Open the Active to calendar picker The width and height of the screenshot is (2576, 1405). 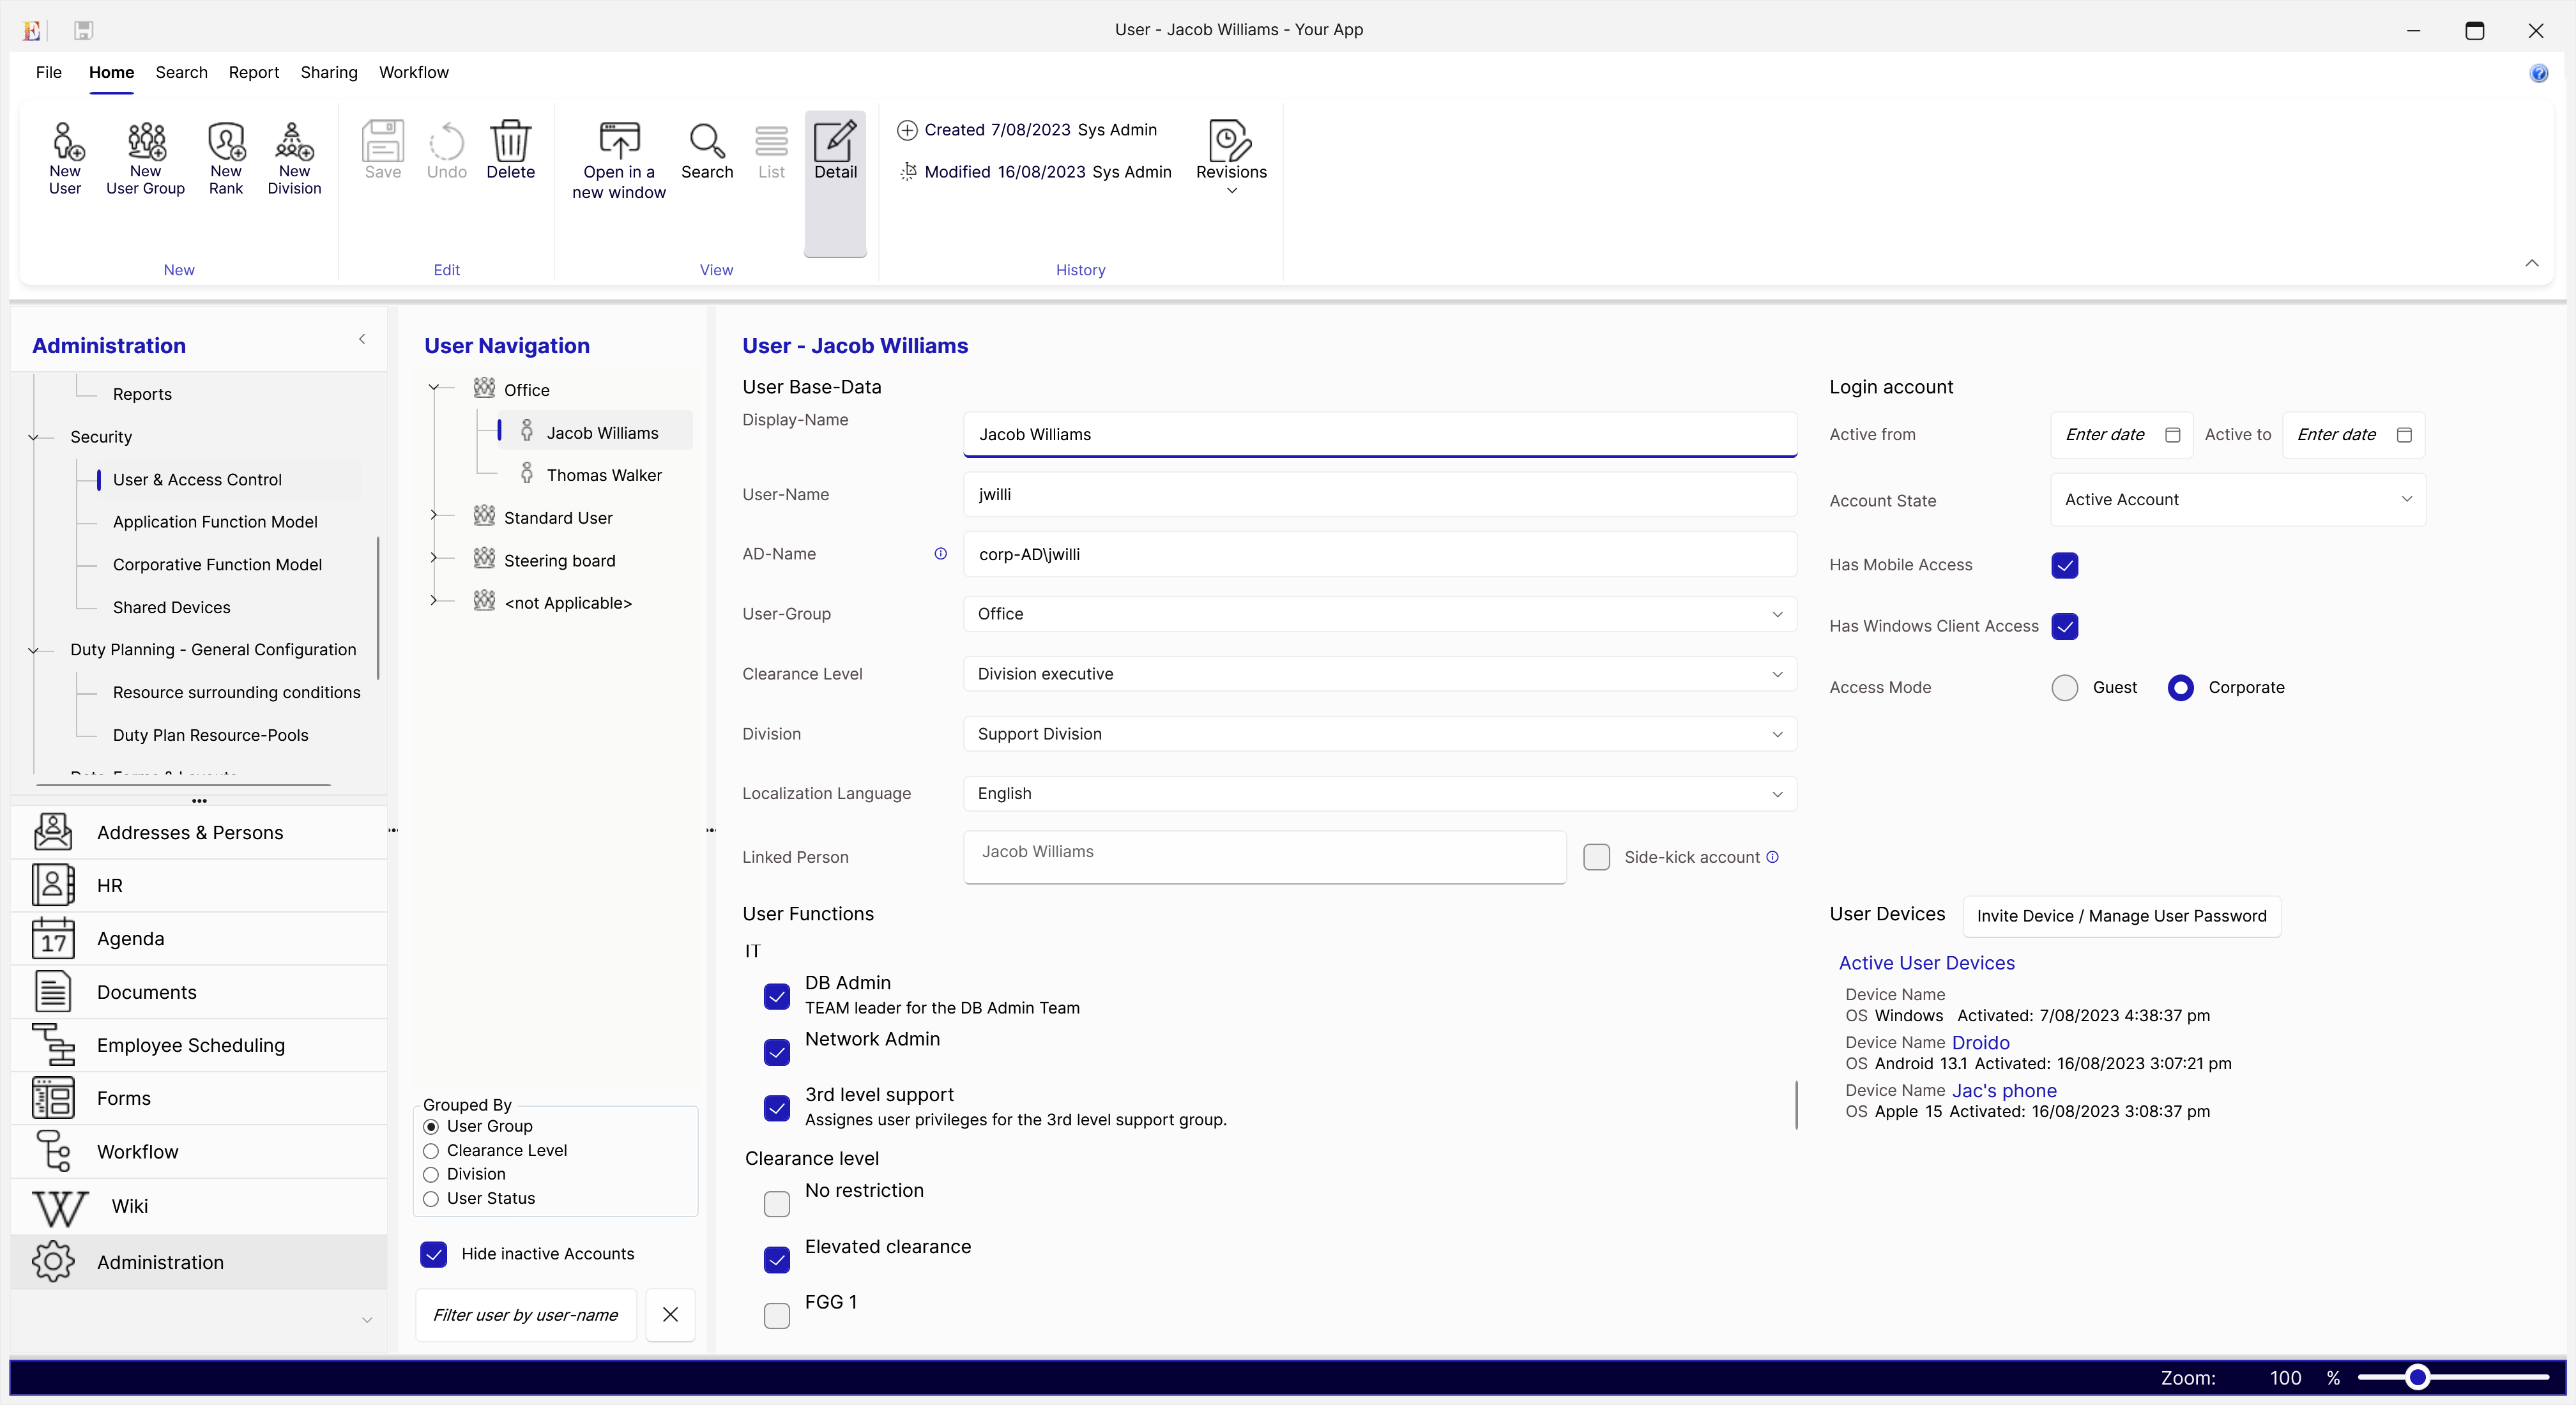2404,435
